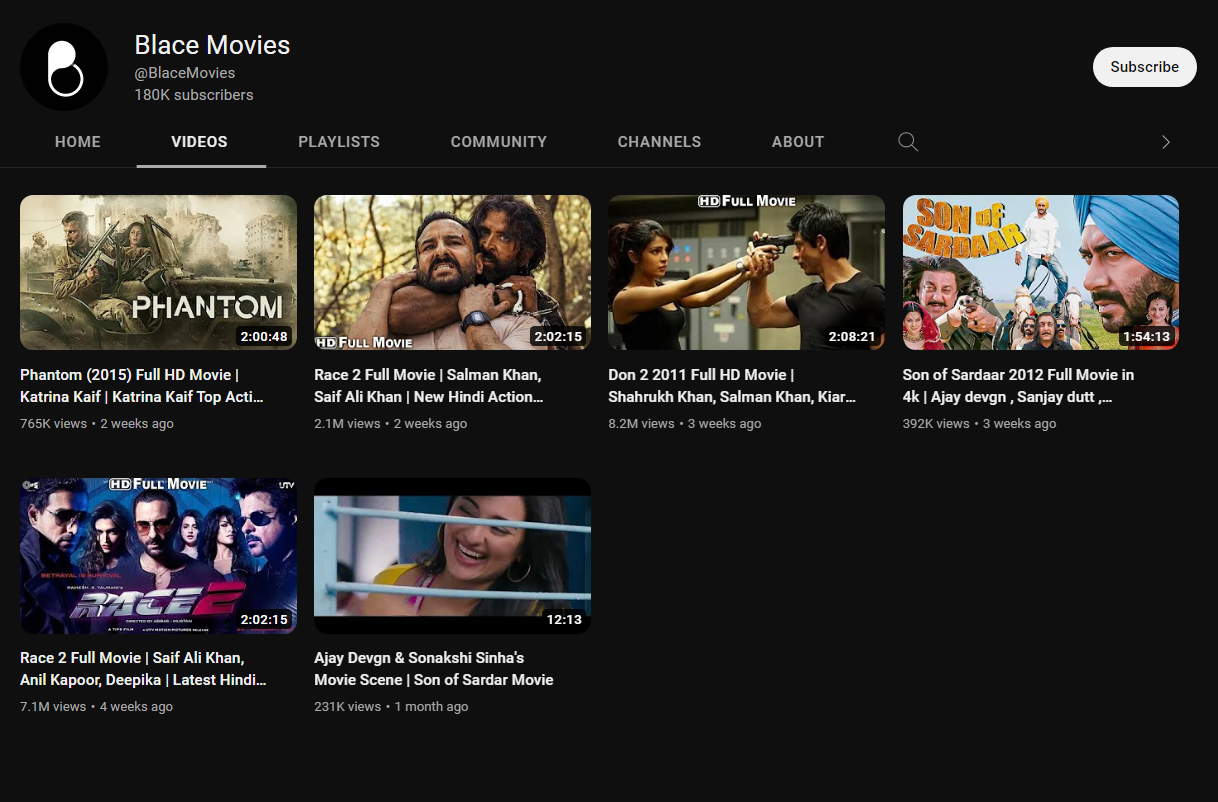Switch to the HOME tab

tap(78, 142)
